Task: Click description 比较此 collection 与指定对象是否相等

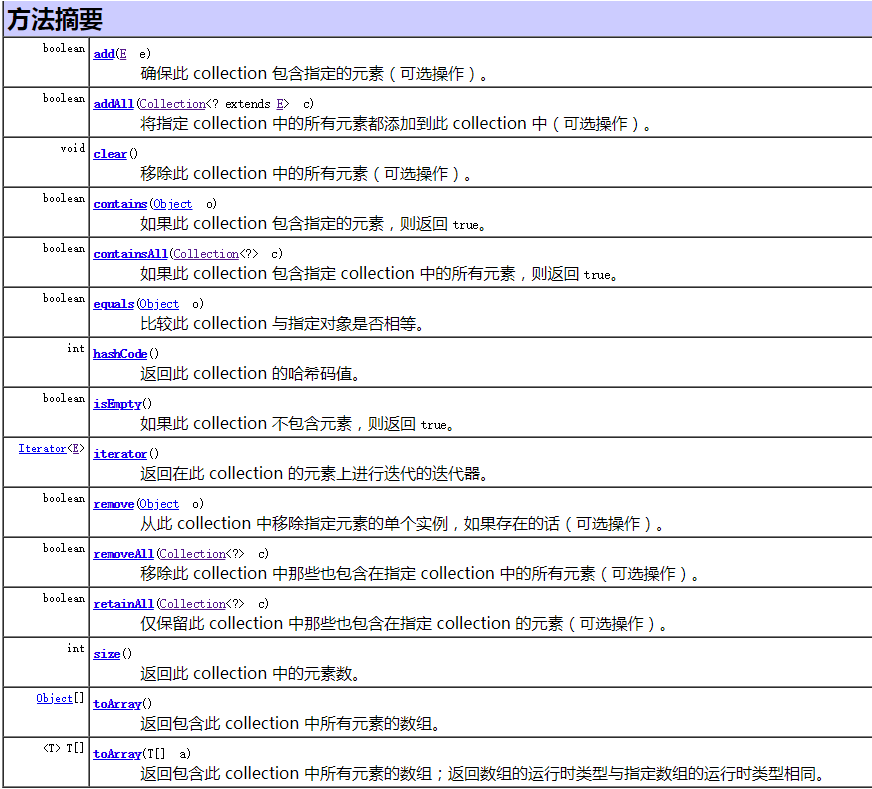Action: pos(282,324)
